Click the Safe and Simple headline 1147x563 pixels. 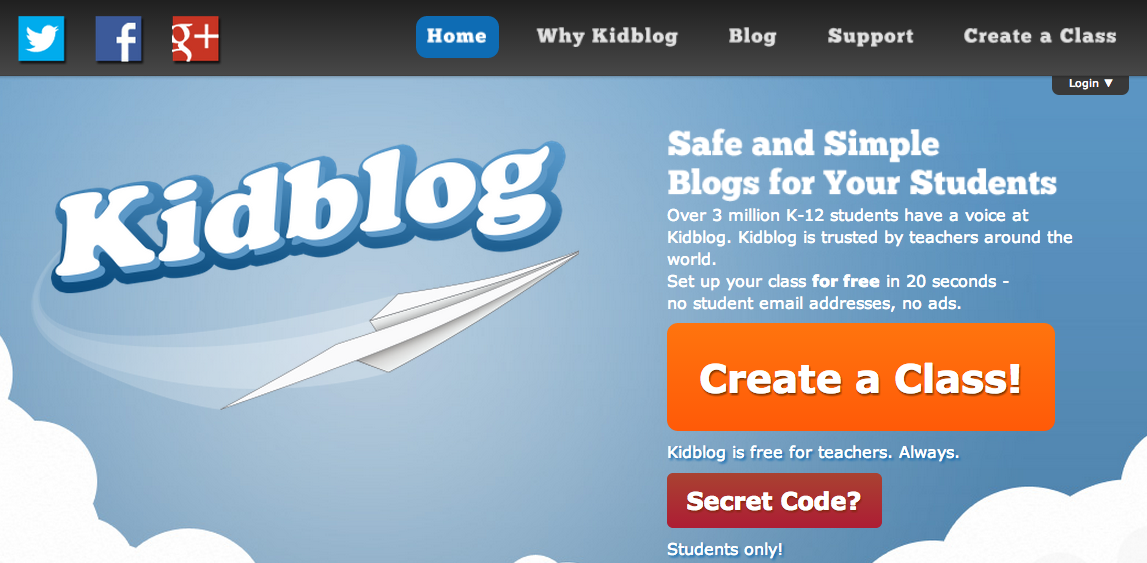pyautogui.click(x=862, y=164)
